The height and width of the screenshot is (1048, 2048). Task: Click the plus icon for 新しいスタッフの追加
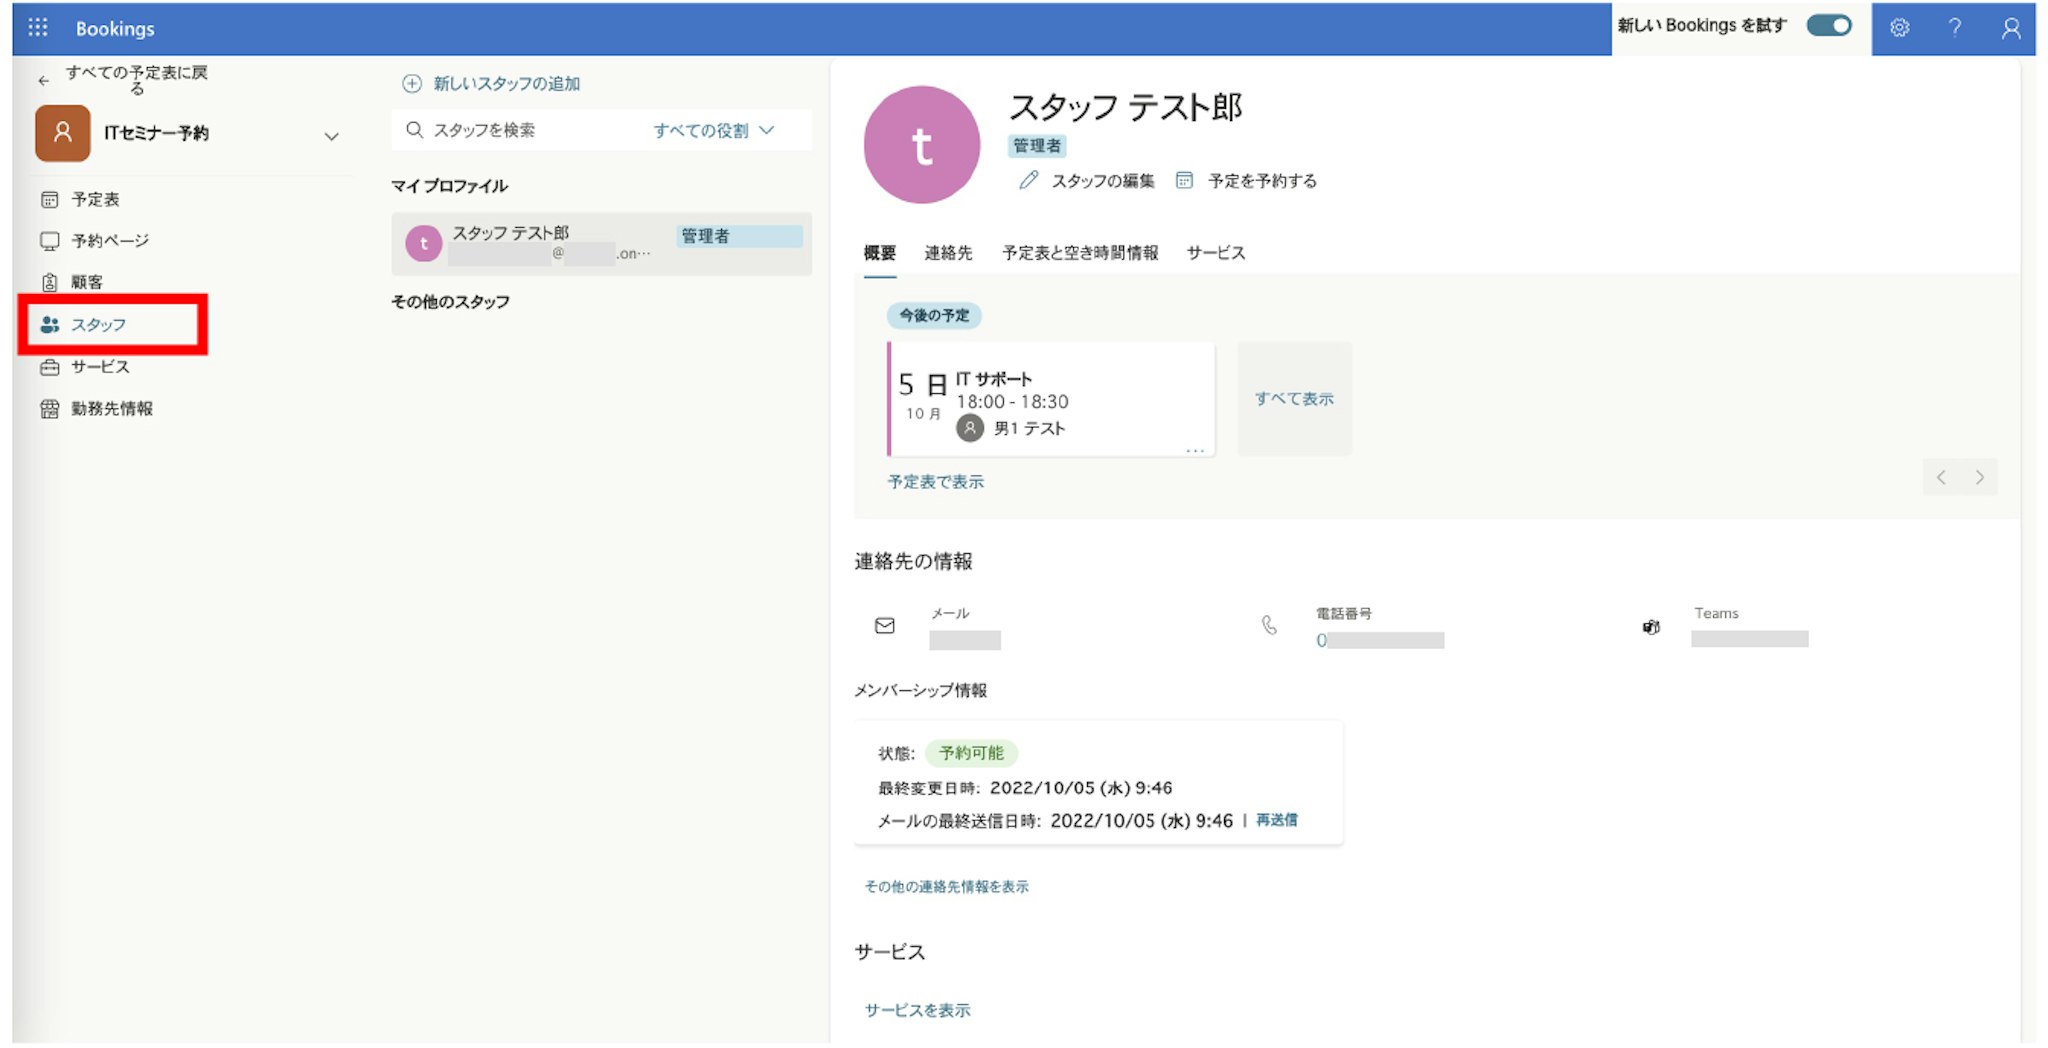coord(412,84)
